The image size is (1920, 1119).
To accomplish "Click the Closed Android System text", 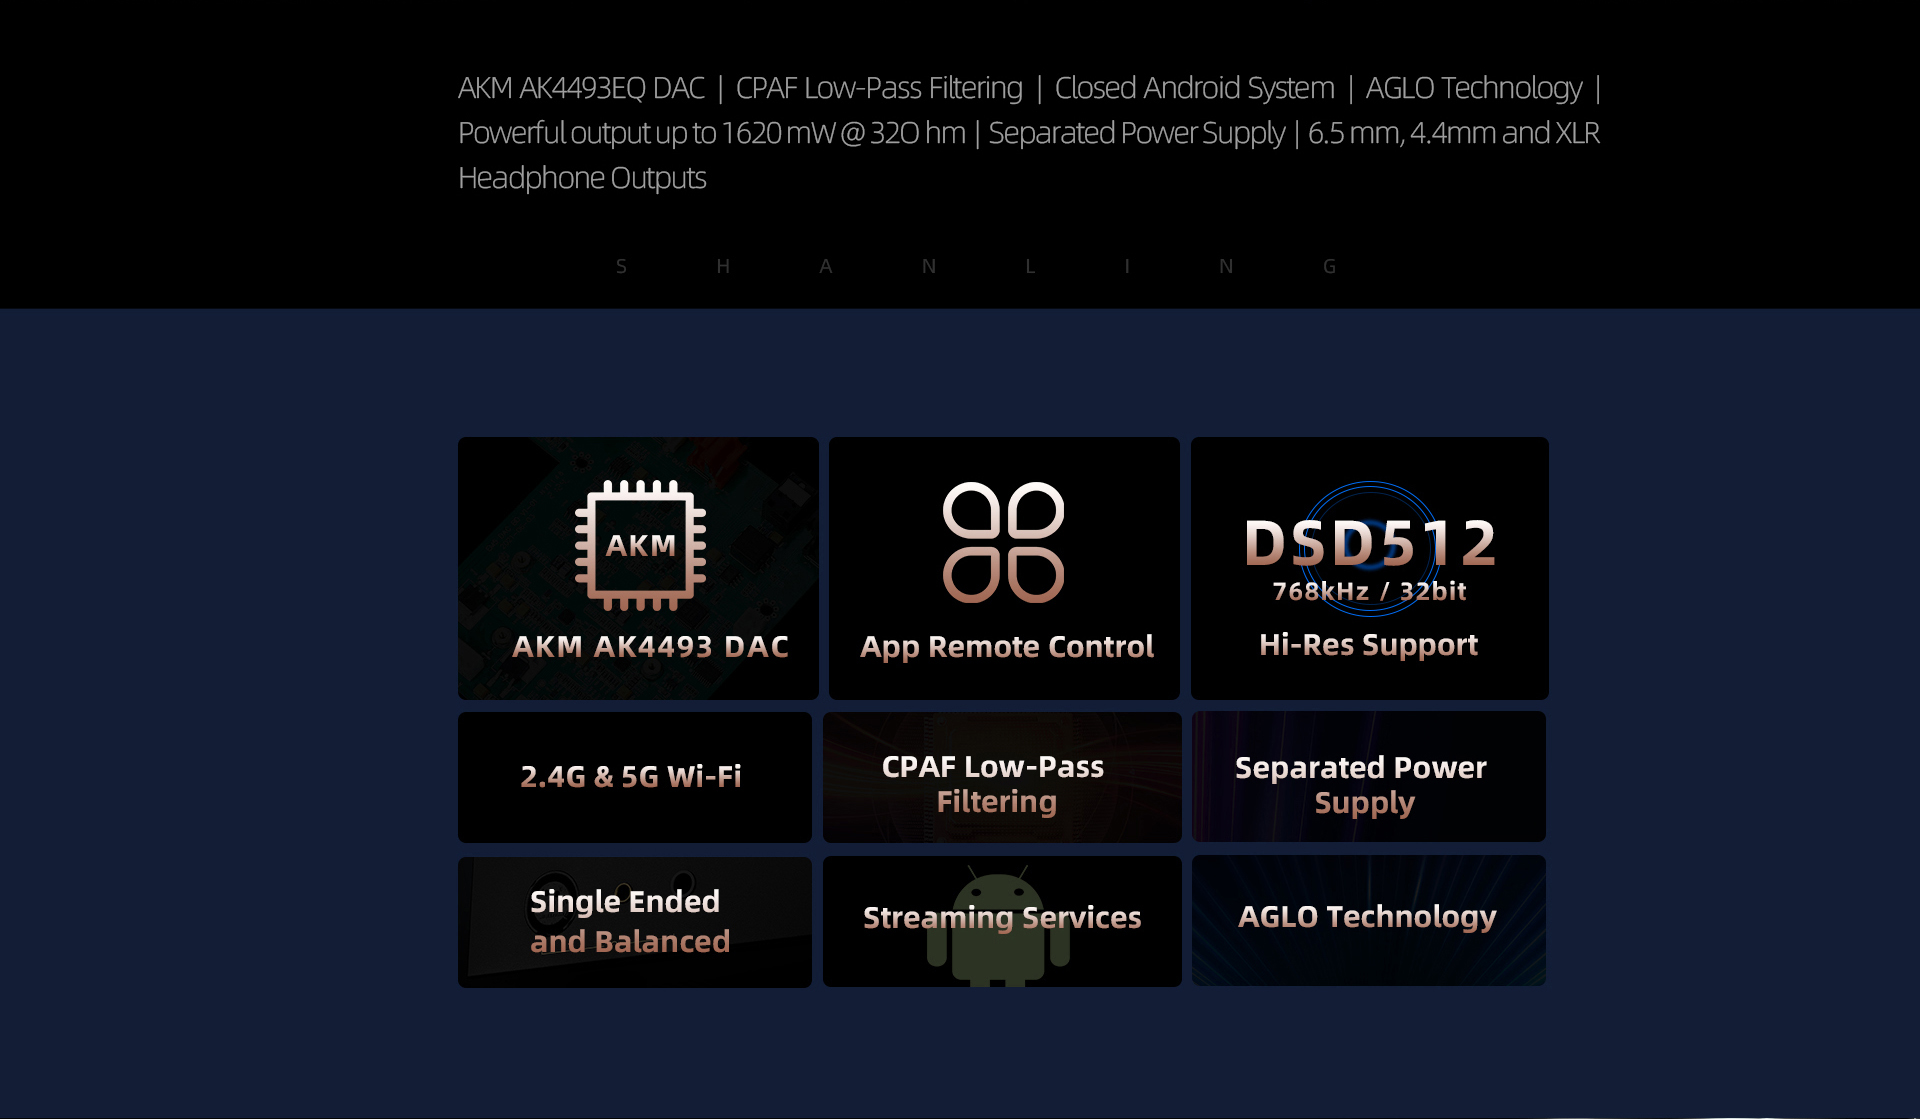I will pyautogui.click(x=1194, y=88).
